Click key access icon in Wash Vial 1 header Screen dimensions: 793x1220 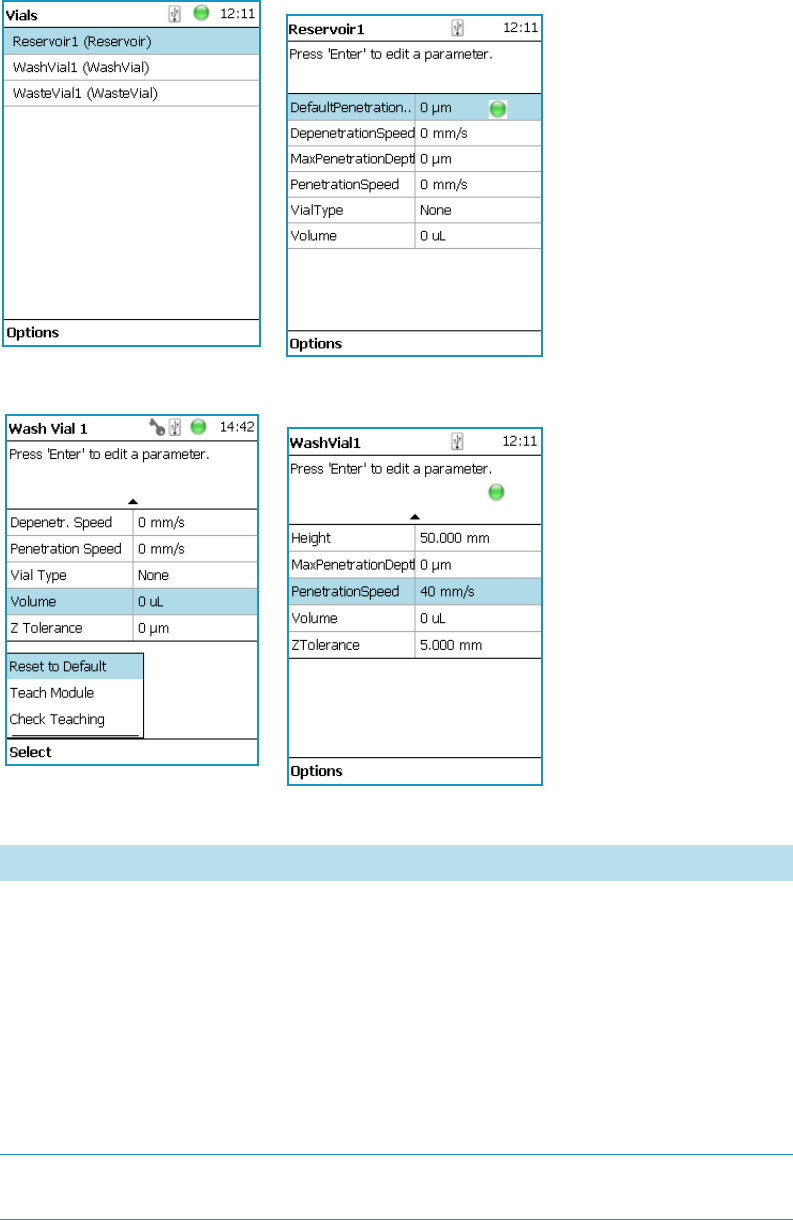click(156, 427)
